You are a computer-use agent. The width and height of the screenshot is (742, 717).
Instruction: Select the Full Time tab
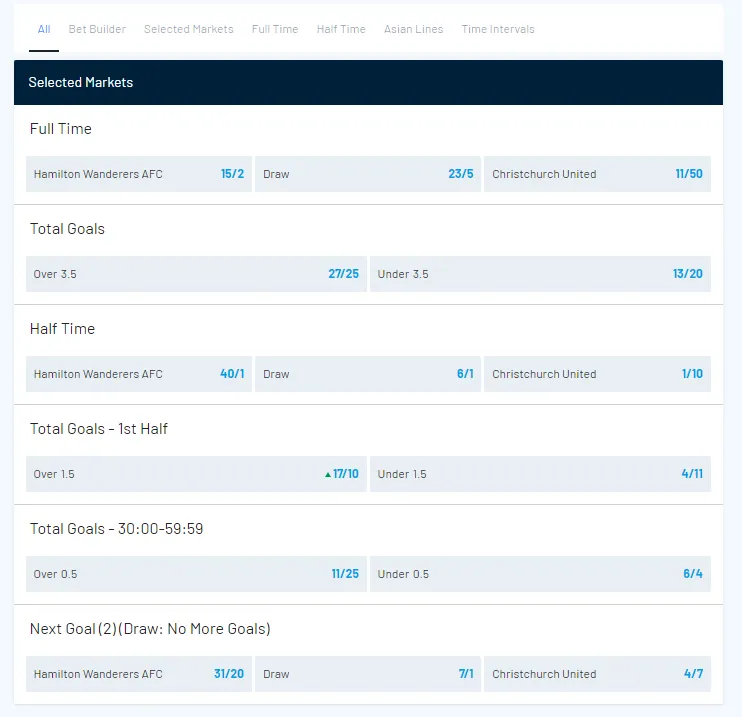click(x=275, y=29)
